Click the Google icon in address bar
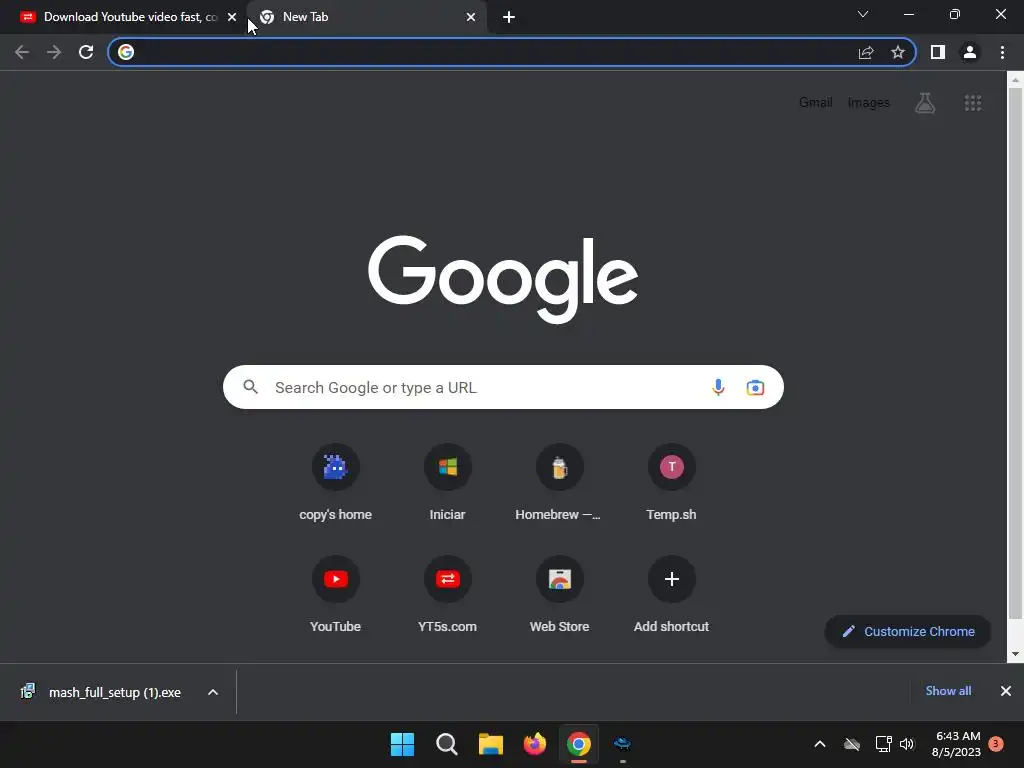 click(126, 52)
